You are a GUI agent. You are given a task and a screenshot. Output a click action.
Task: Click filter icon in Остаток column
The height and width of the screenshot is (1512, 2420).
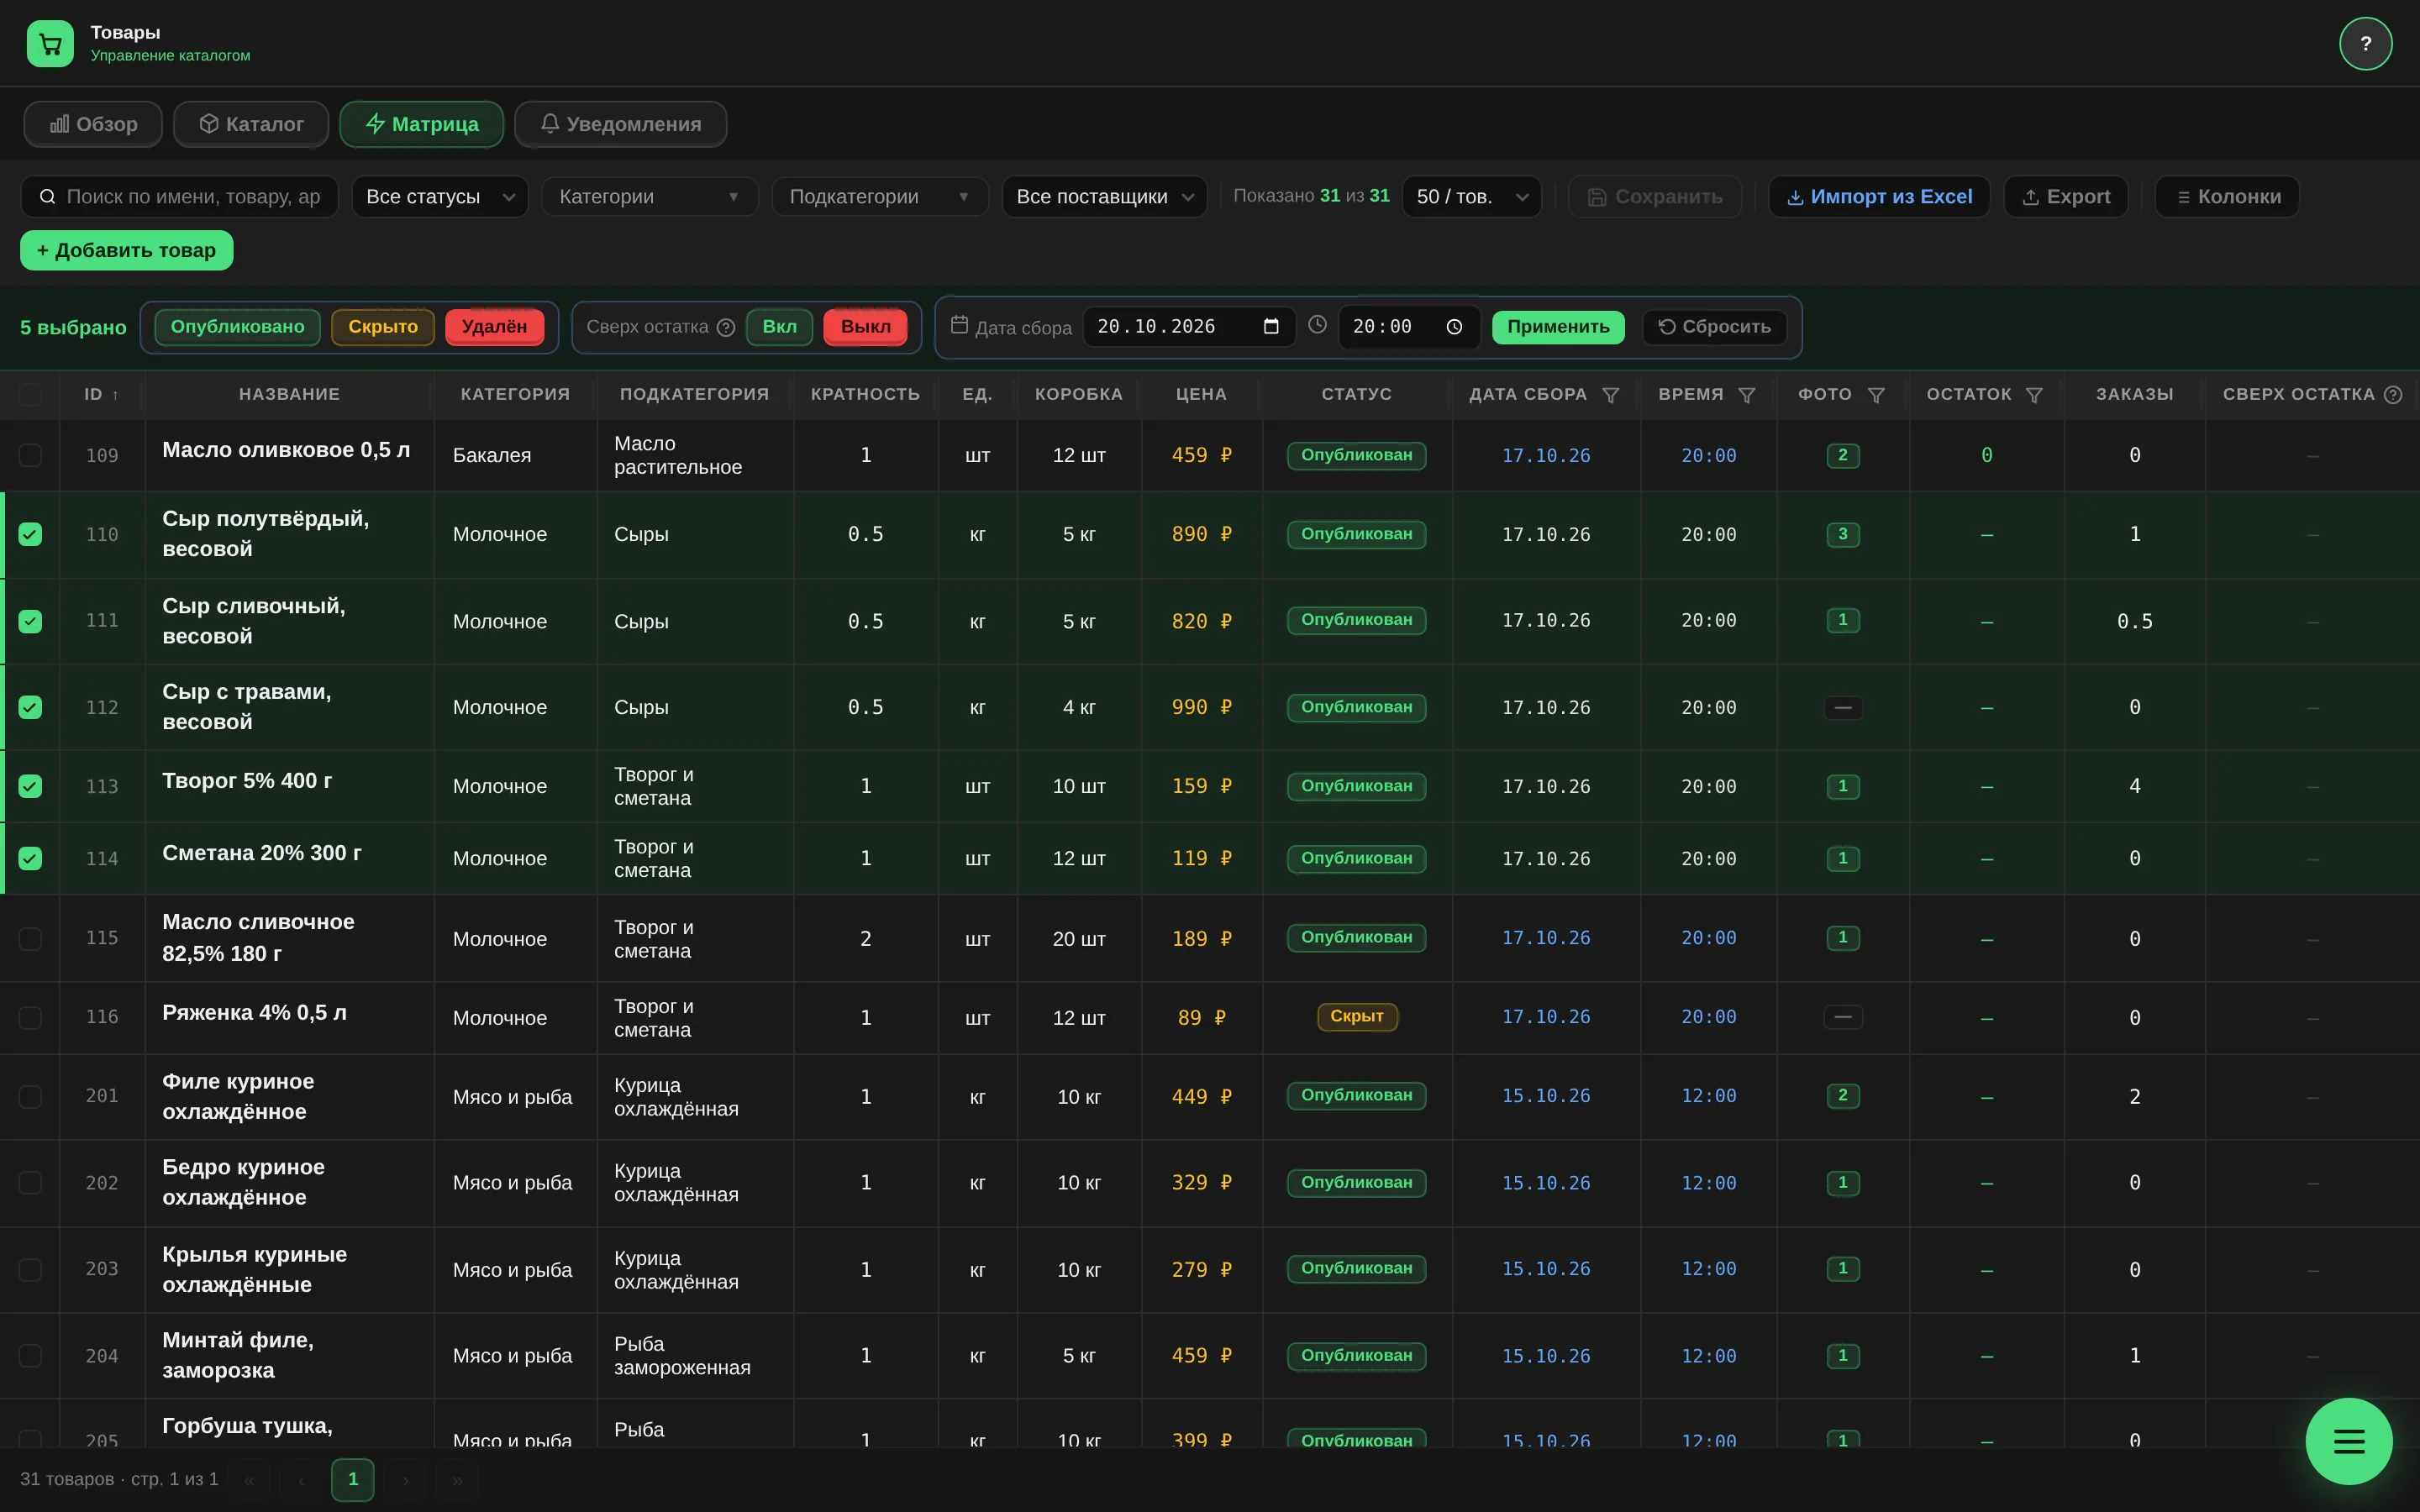(x=2033, y=395)
